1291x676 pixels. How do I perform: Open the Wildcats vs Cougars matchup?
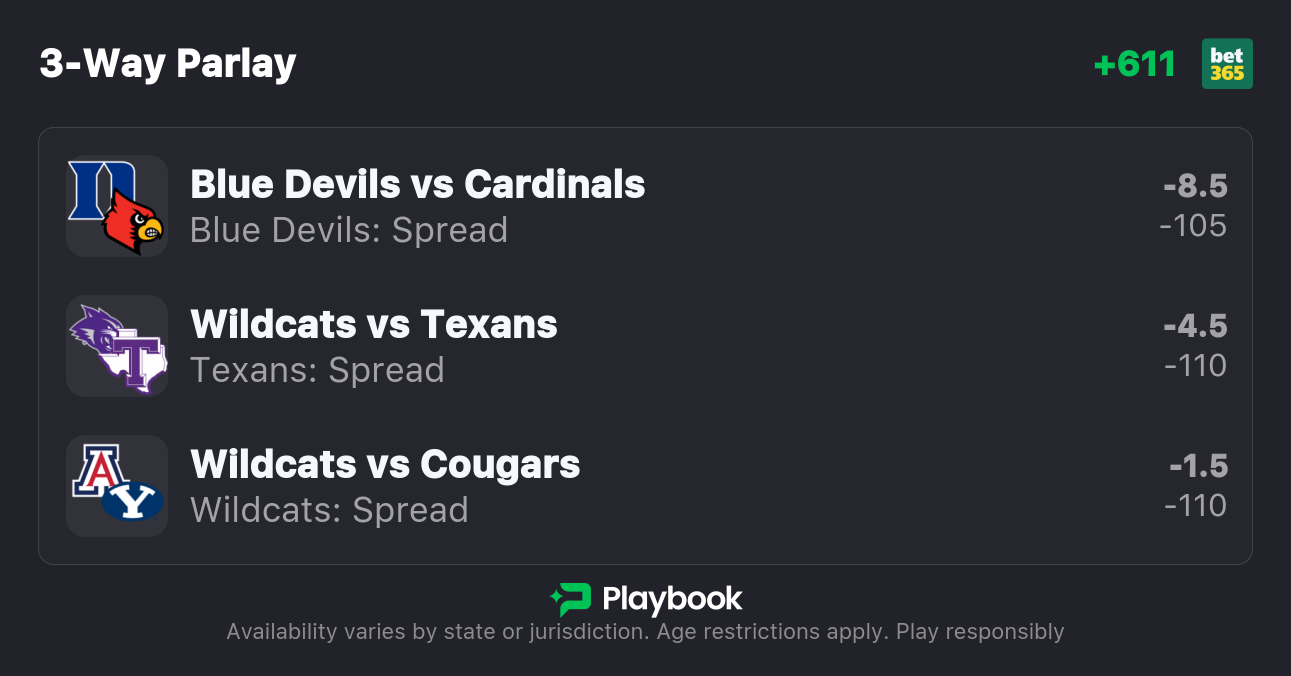click(385, 464)
